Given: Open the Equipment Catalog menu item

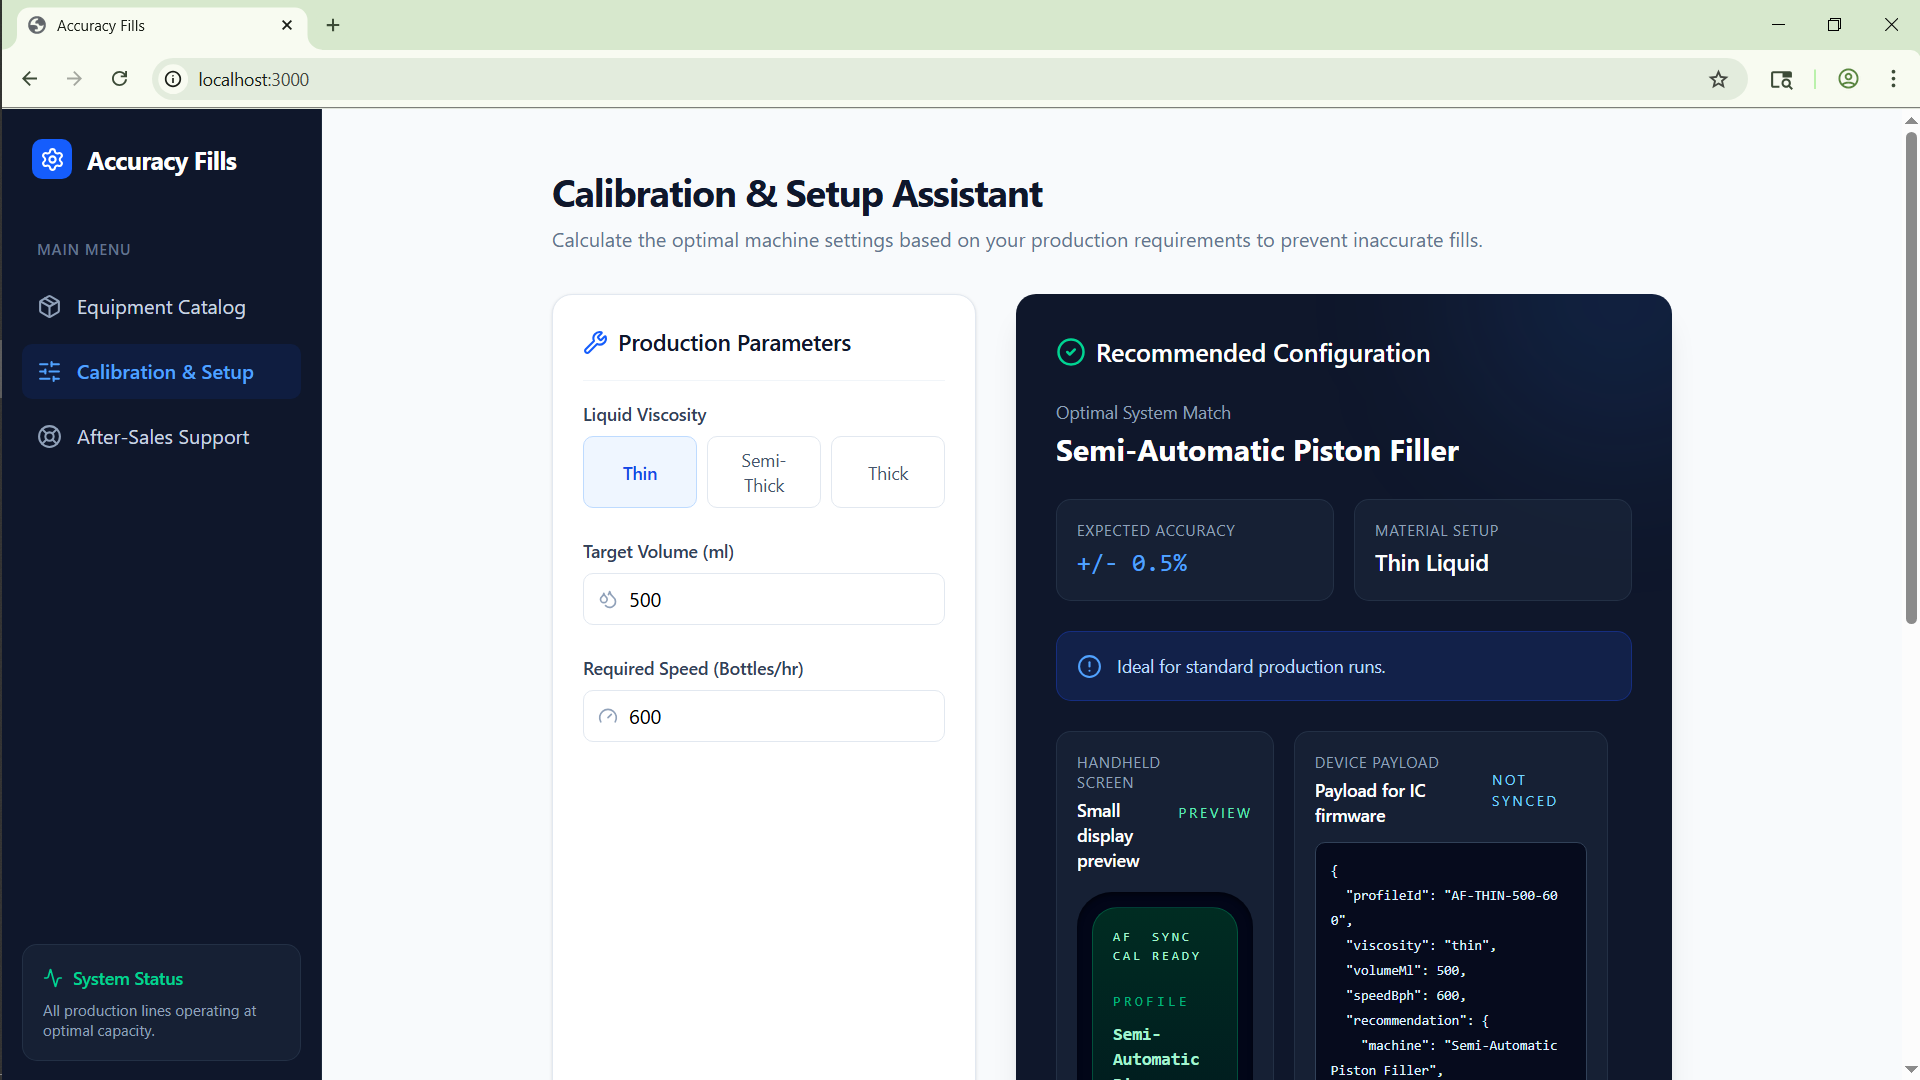Looking at the screenshot, I should [x=161, y=307].
